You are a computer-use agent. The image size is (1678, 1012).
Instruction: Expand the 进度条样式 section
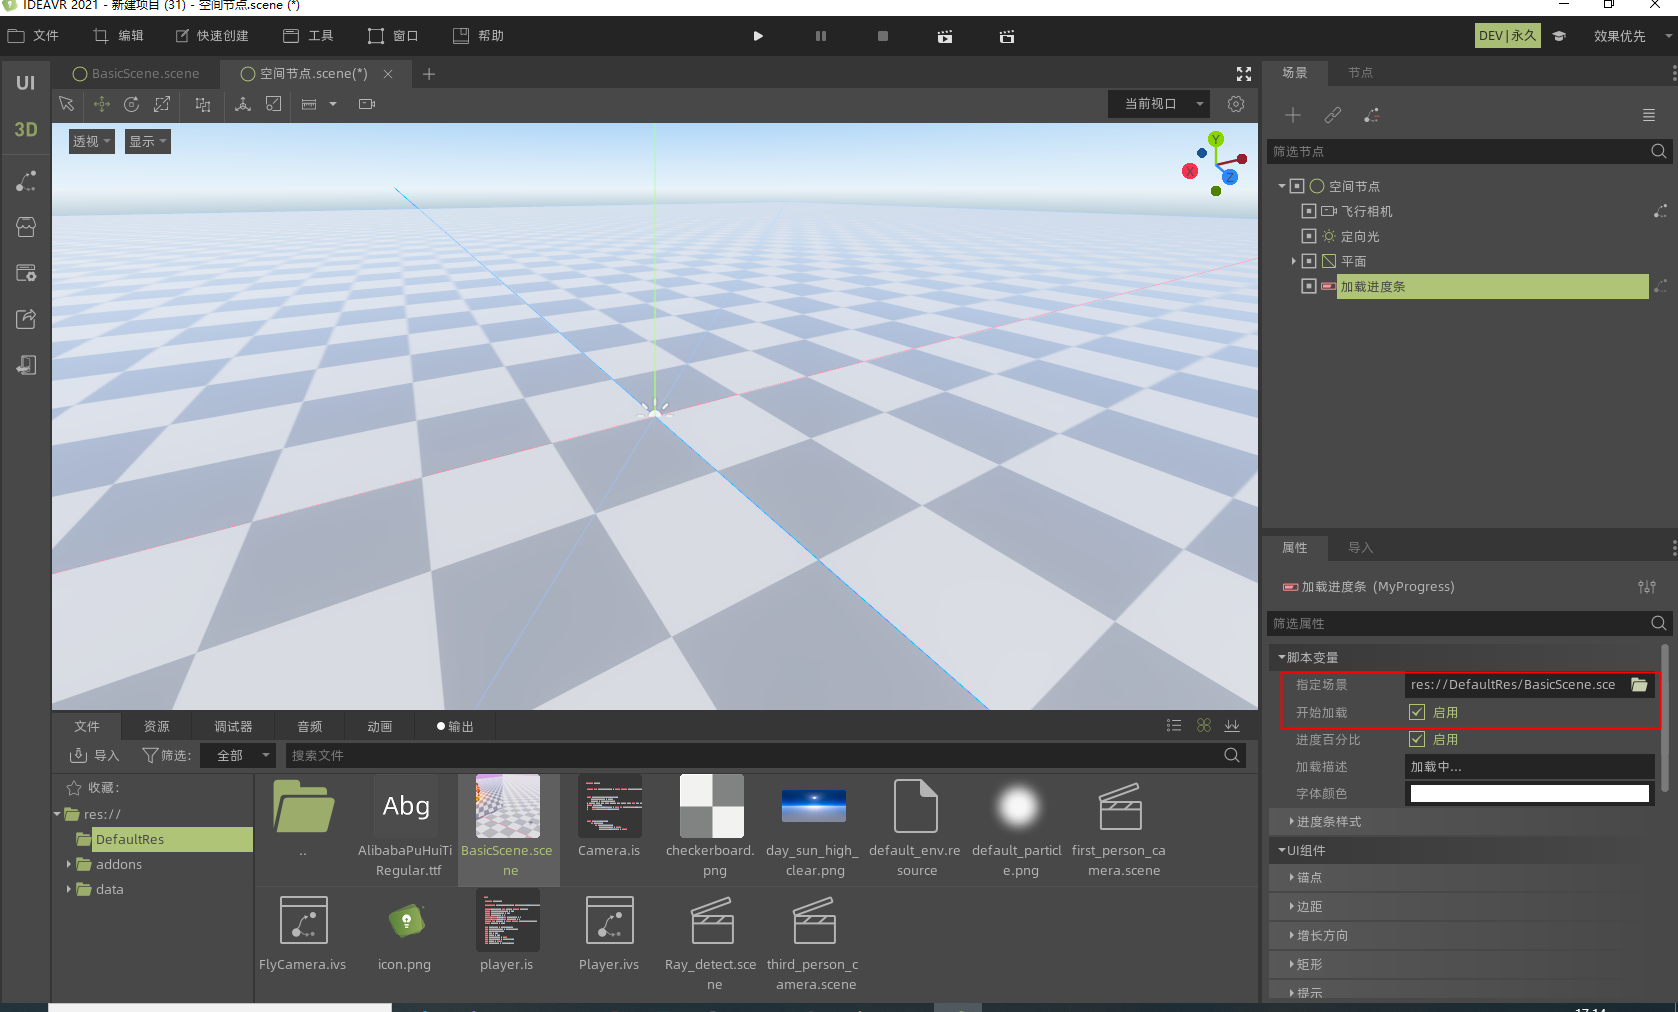(1324, 821)
